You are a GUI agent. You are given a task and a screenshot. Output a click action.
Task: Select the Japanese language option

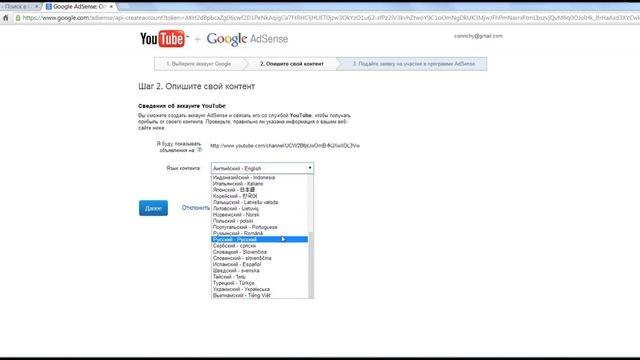(260, 190)
